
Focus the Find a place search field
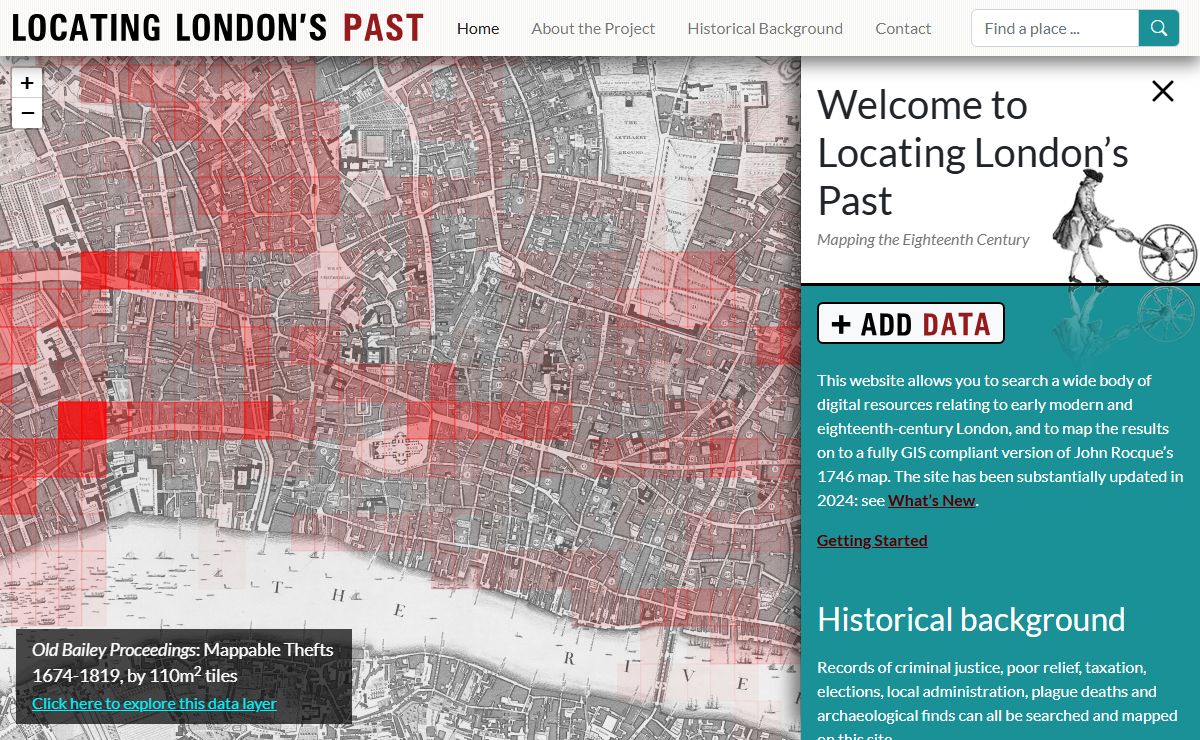(1055, 28)
